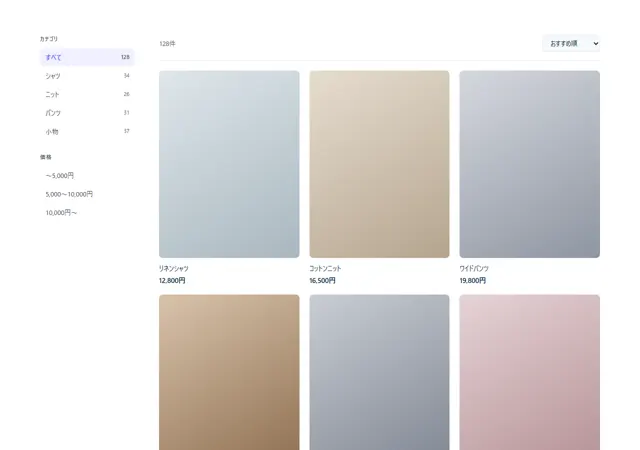Click the リネンシャツ product name
Viewport: 640px width, 450px height.
(174, 268)
